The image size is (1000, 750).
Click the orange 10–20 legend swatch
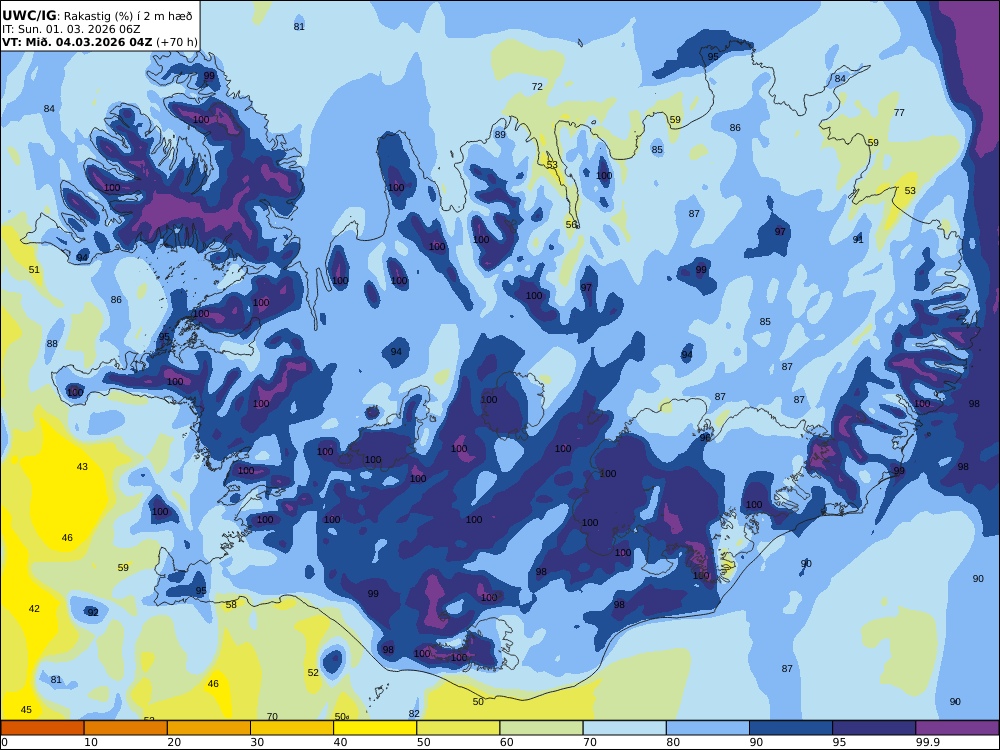(126, 728)
